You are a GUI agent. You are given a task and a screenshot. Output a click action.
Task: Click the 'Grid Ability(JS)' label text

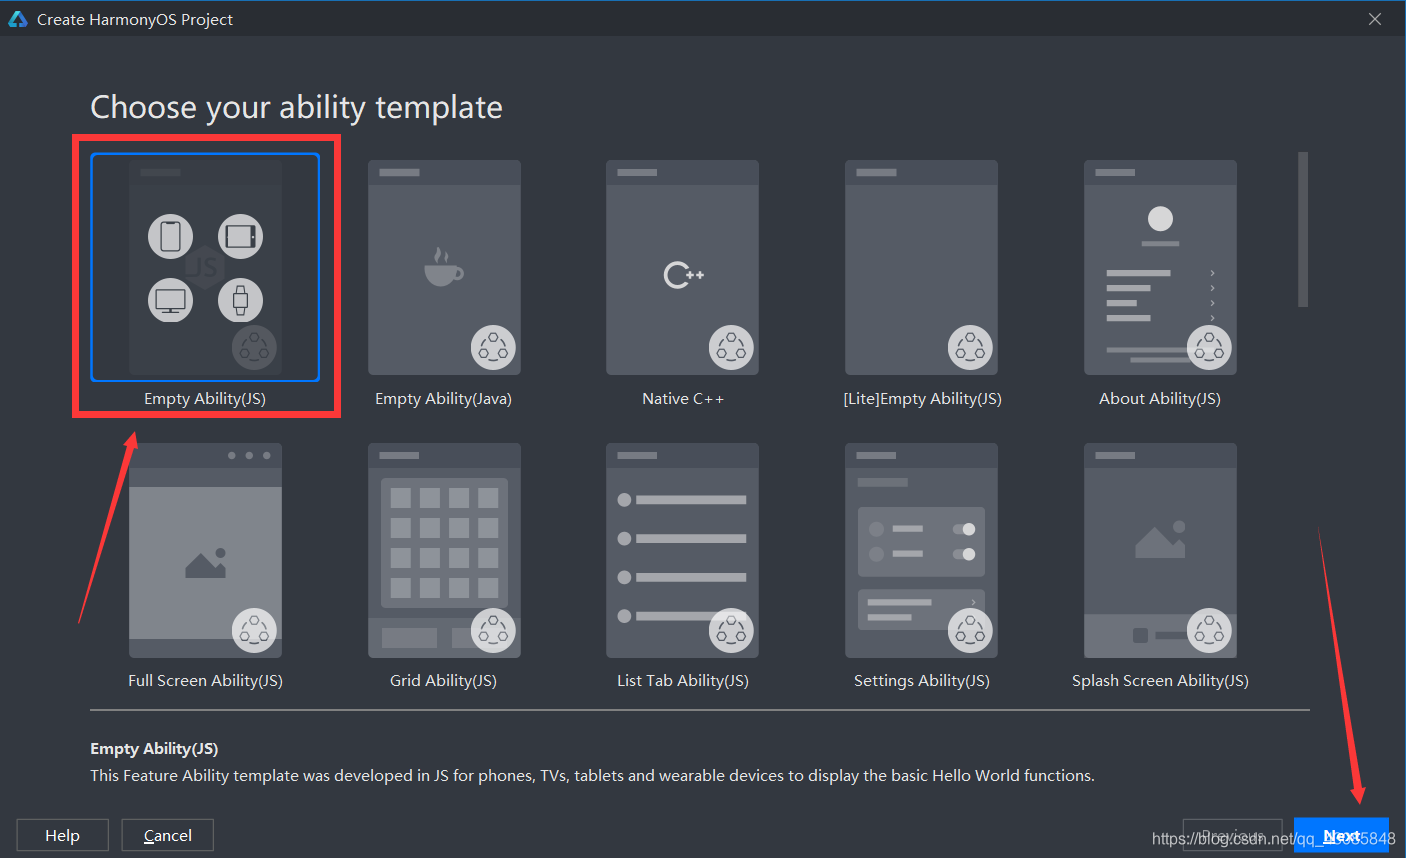[x=443, y=680]
